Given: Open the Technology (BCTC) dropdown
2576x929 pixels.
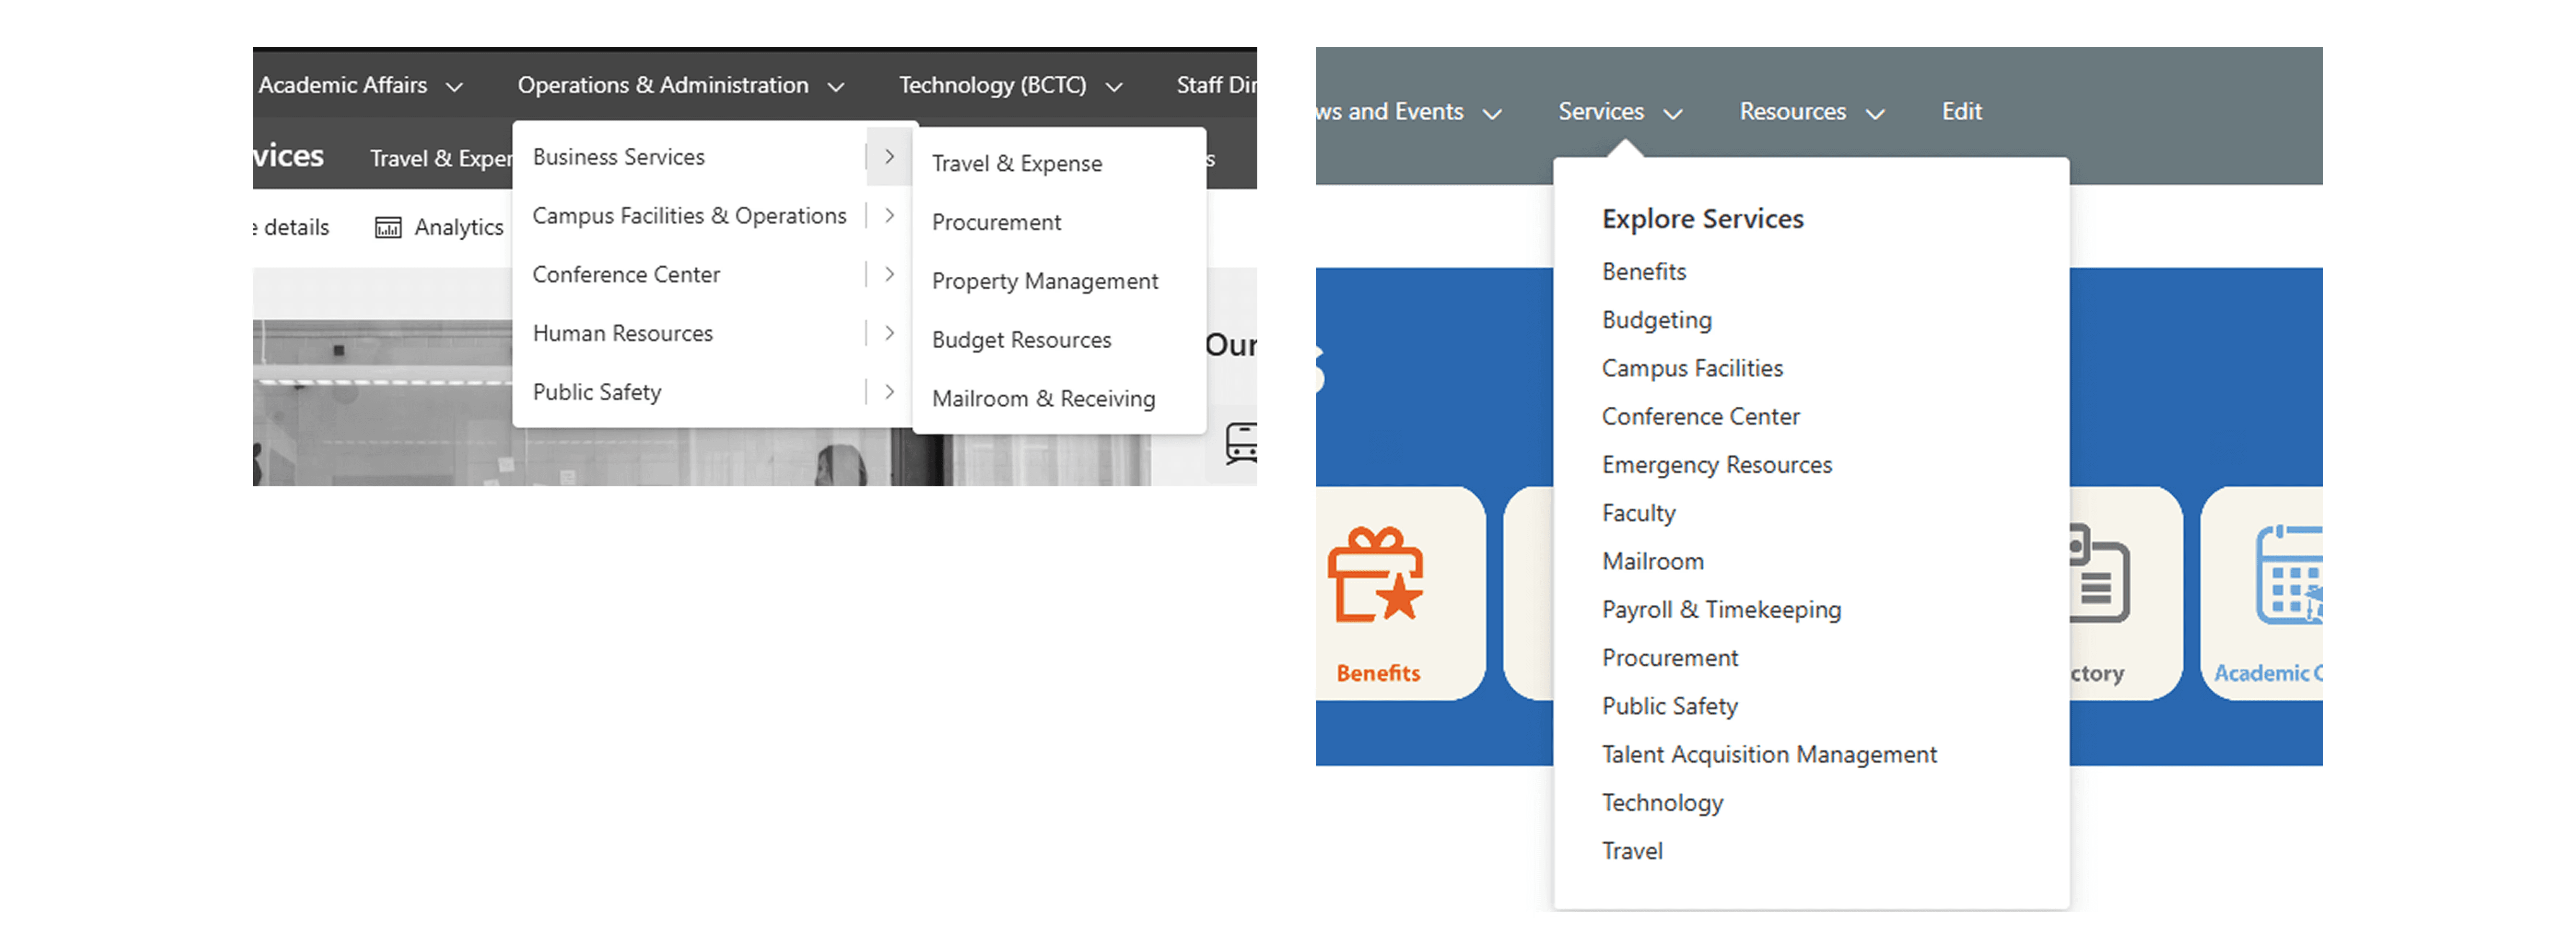Looking at the screenshot, I should tap(1009, 86).
